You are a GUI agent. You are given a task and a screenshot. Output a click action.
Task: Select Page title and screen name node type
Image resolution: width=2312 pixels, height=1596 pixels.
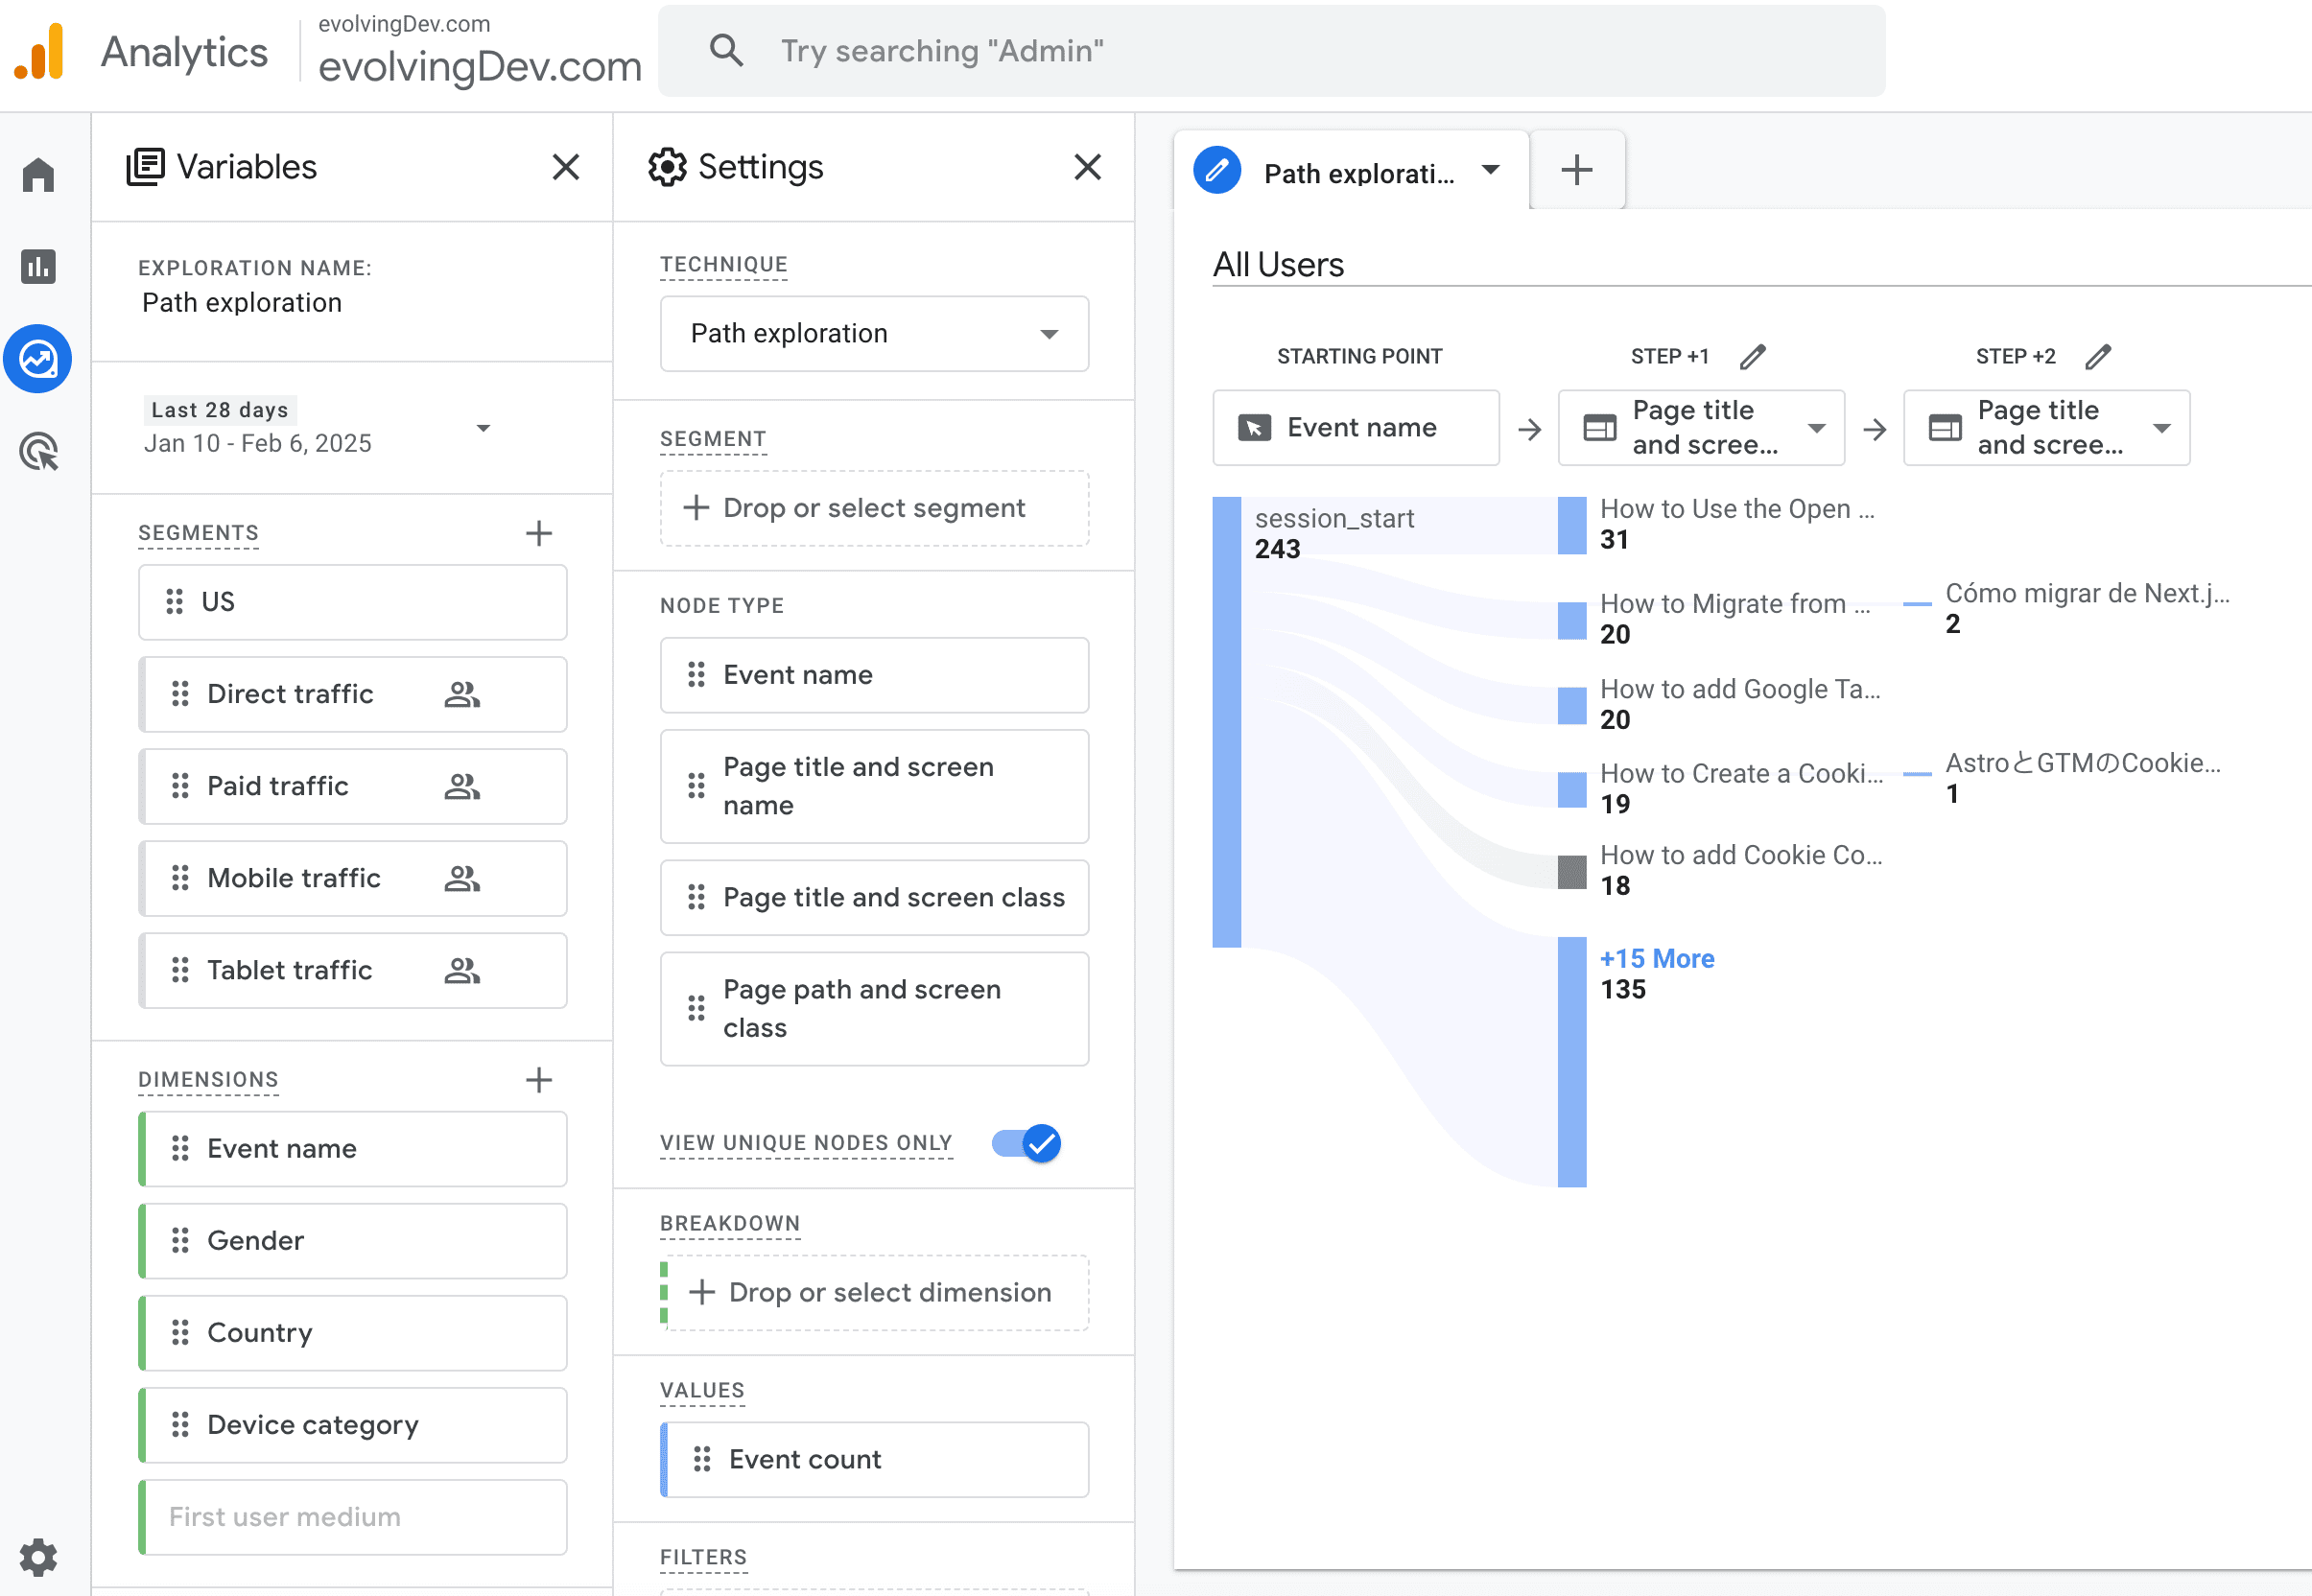tap(874, 786)
